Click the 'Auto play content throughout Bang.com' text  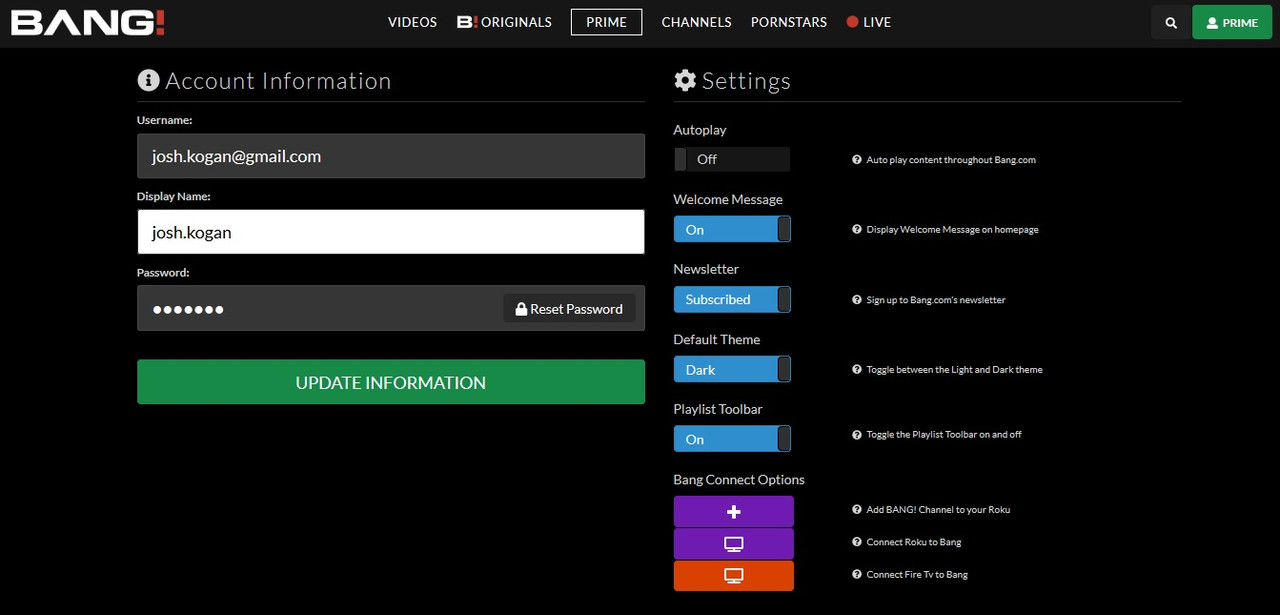(x=951, y=160)
